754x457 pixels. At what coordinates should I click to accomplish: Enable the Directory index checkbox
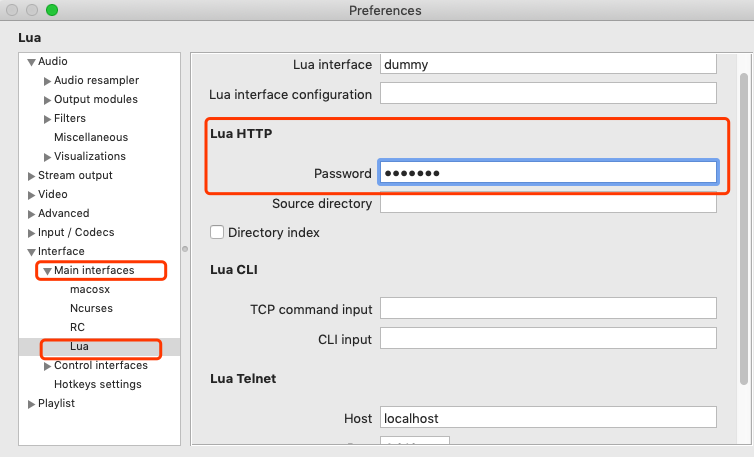pyautogui.click(x=217, y=232)
